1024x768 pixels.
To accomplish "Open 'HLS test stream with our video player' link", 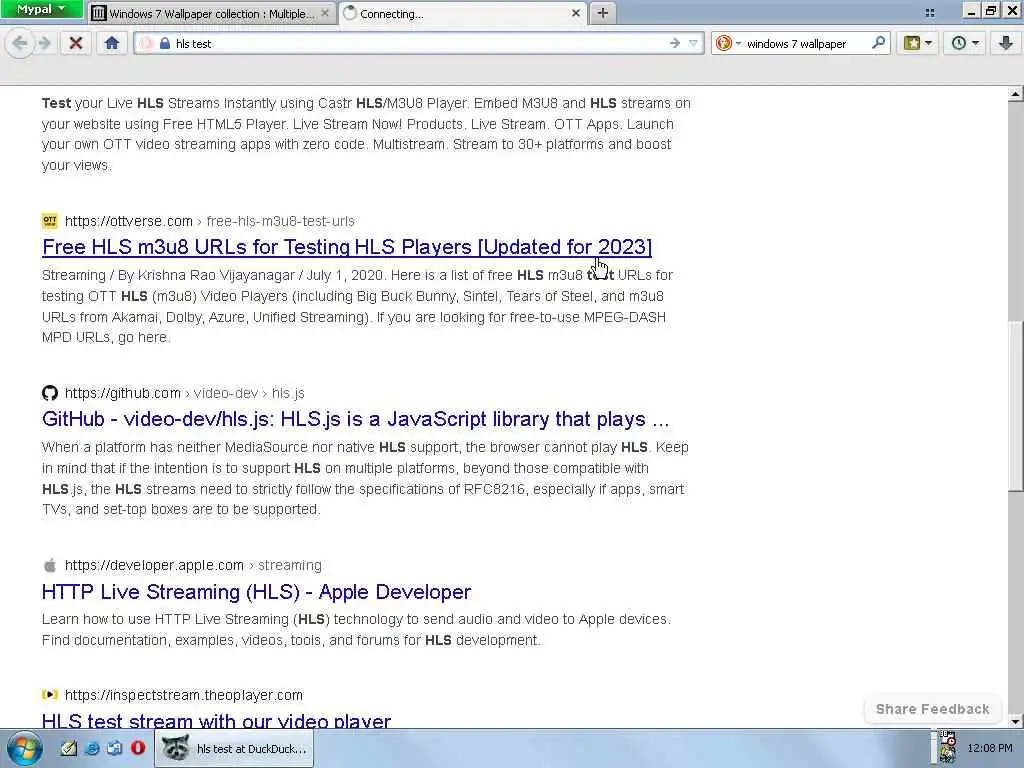I will 216,720.
